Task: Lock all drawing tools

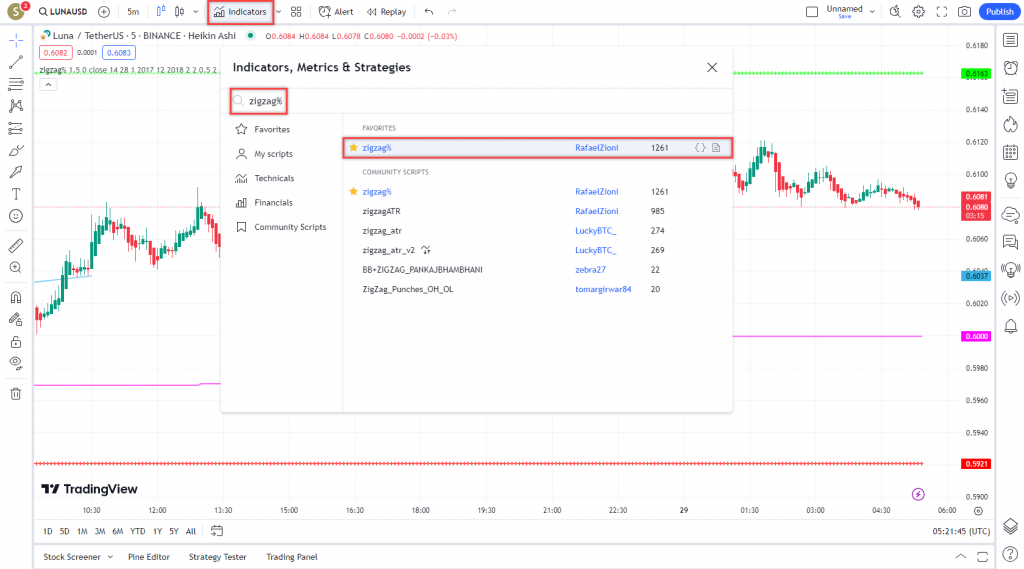Action: coord(16,342)
